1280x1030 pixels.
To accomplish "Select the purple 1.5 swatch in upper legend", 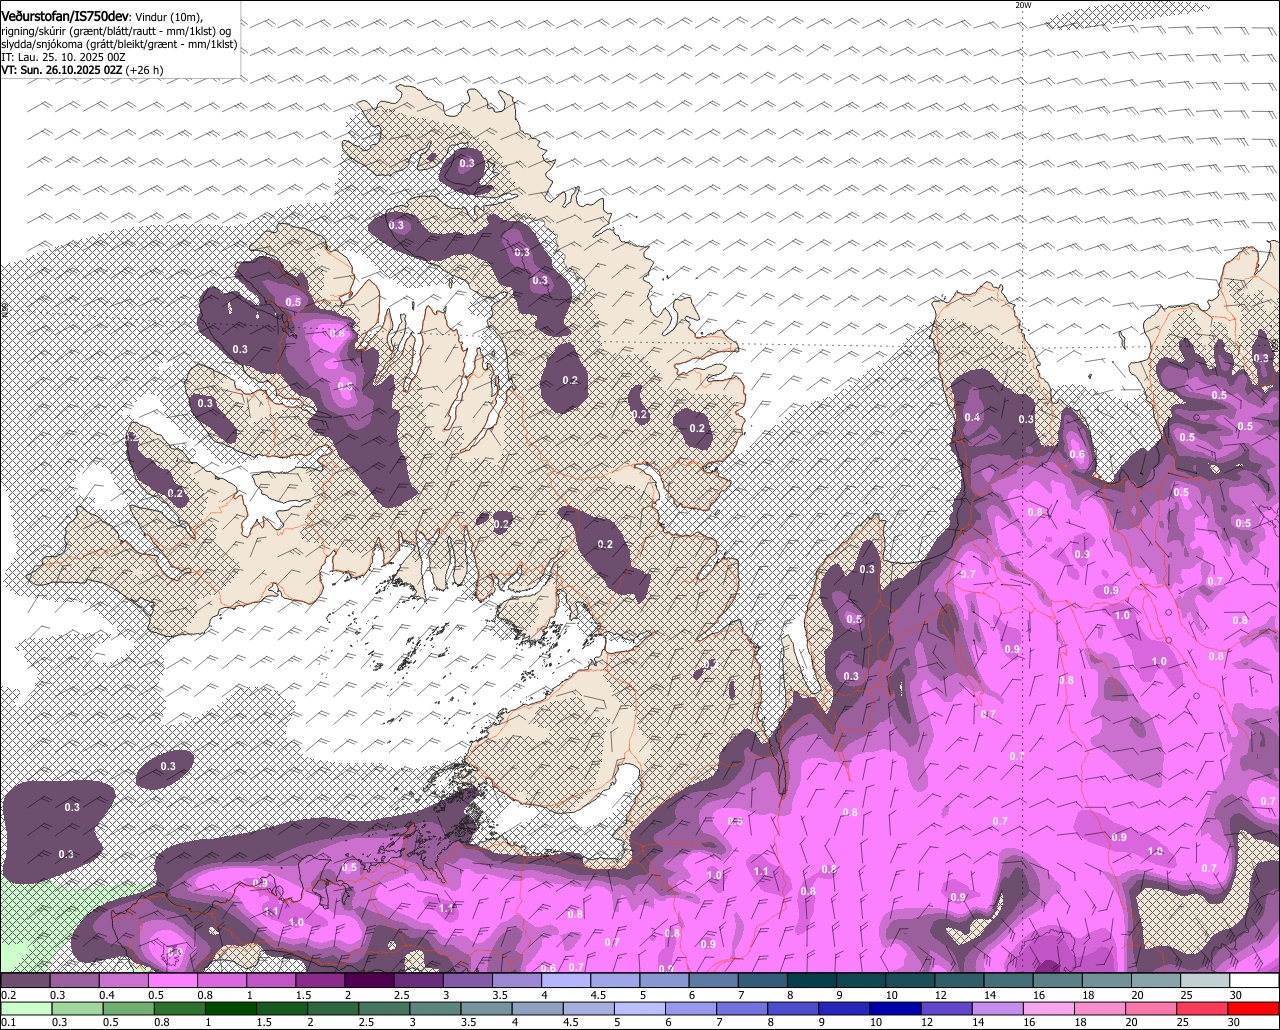I will [x=320, y=981].
